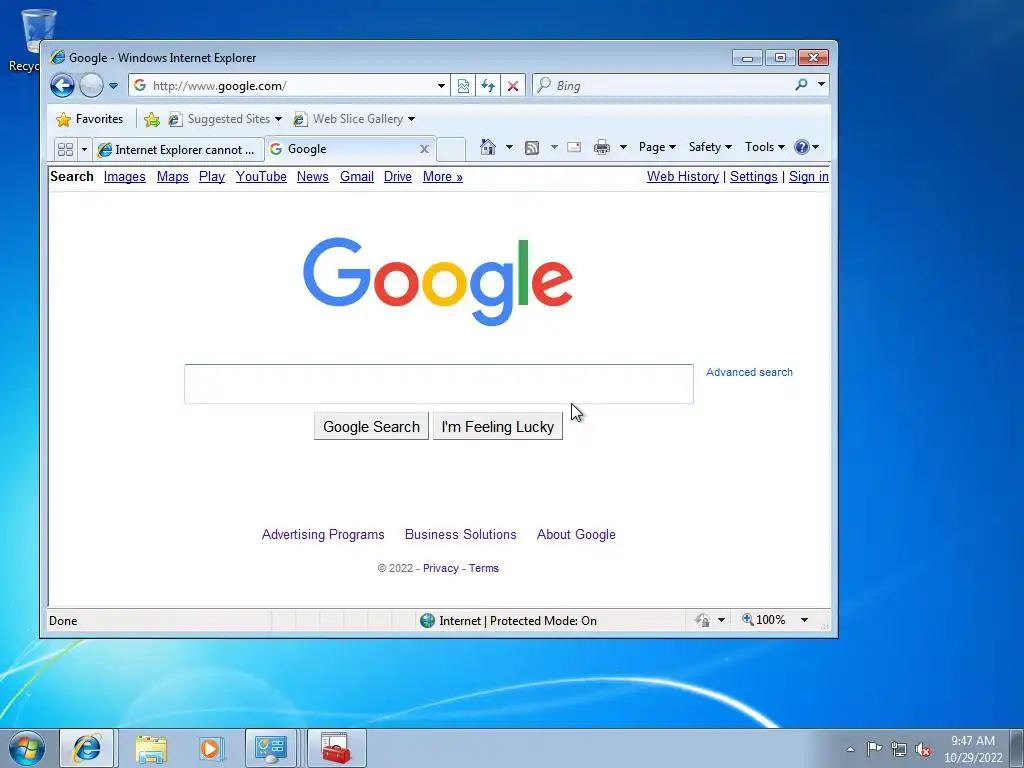
Task: Open the Play link
Action: [x=212, y=177]
